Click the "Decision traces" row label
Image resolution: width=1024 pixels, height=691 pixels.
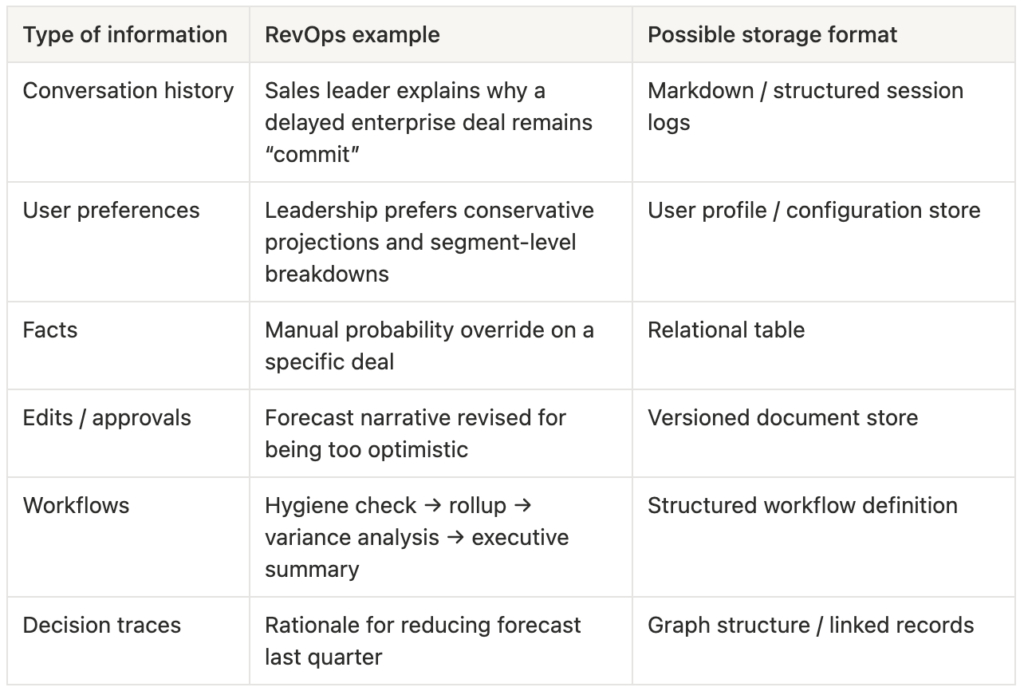[102, 625]
